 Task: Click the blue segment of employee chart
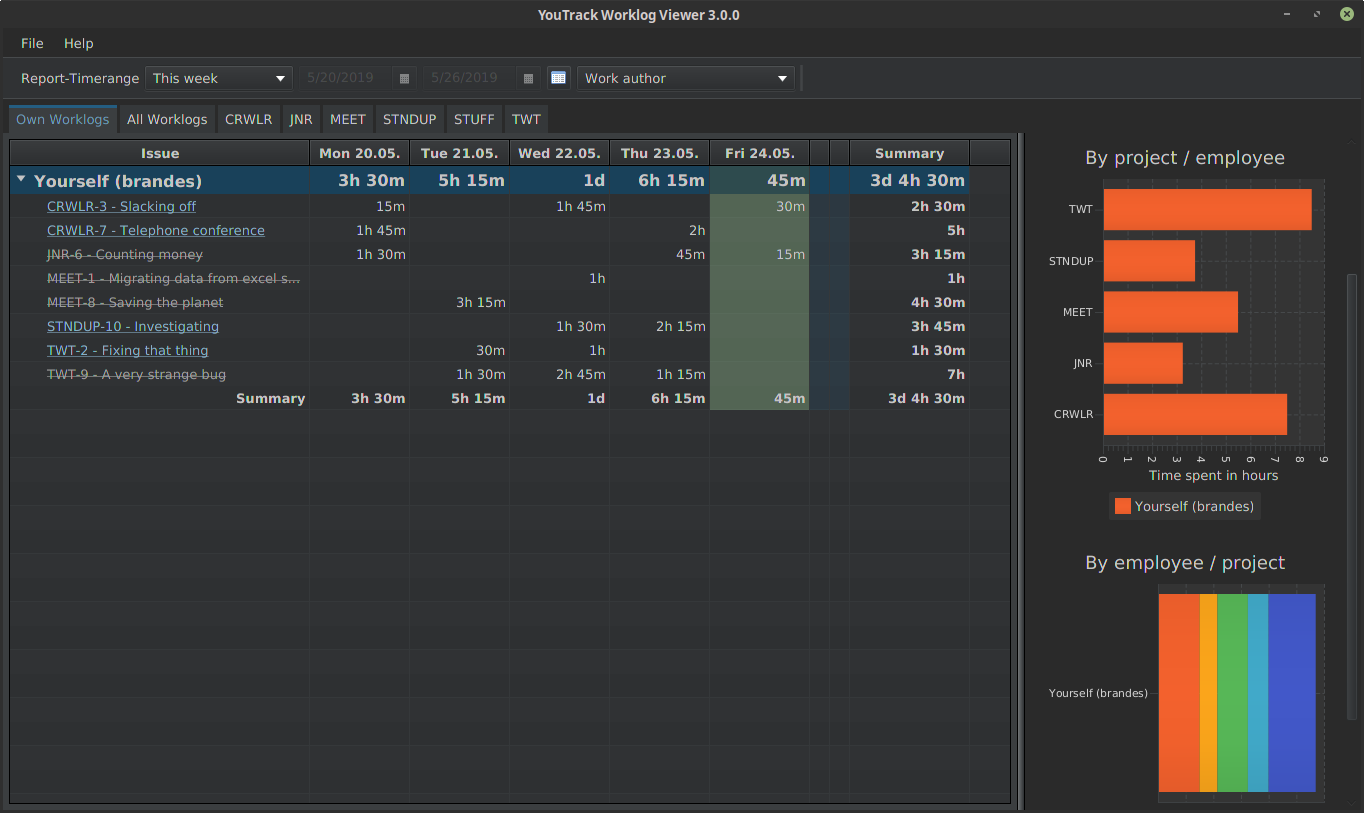click(1292, 693)
